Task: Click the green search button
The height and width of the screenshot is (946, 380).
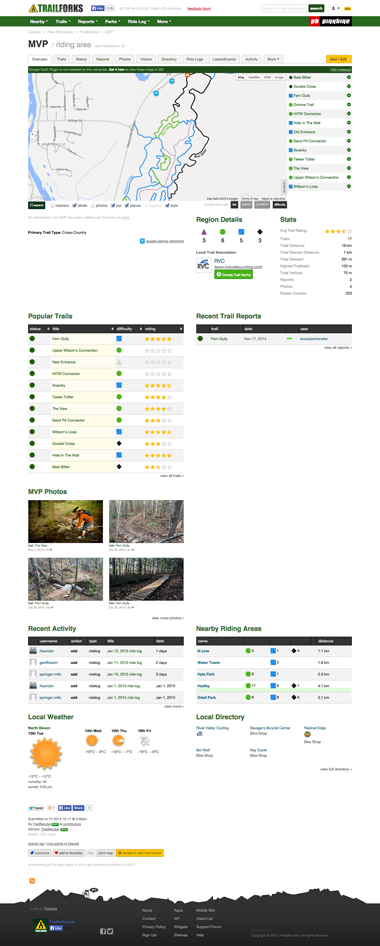Action: (316, 8)
